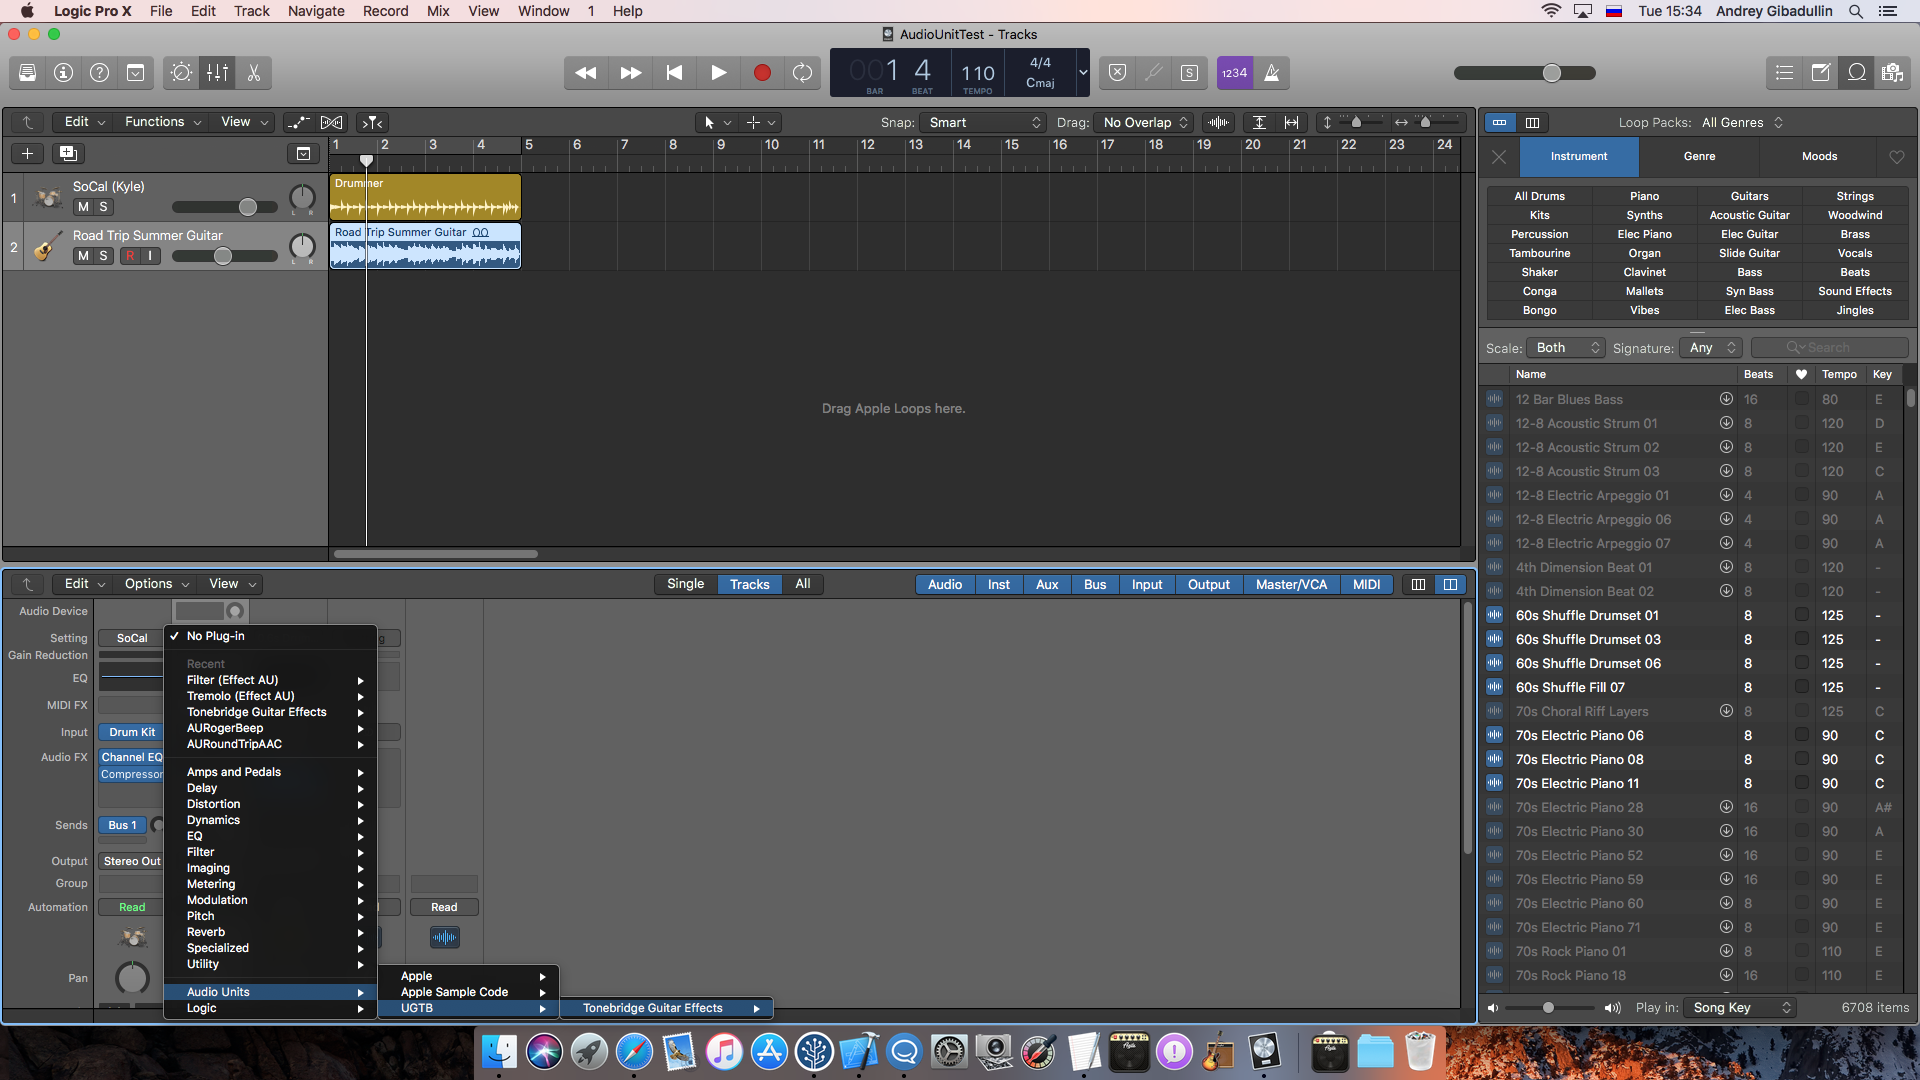
Task: Open the Logic Pro X Mix menu
Action: click(x=438, y=11)
